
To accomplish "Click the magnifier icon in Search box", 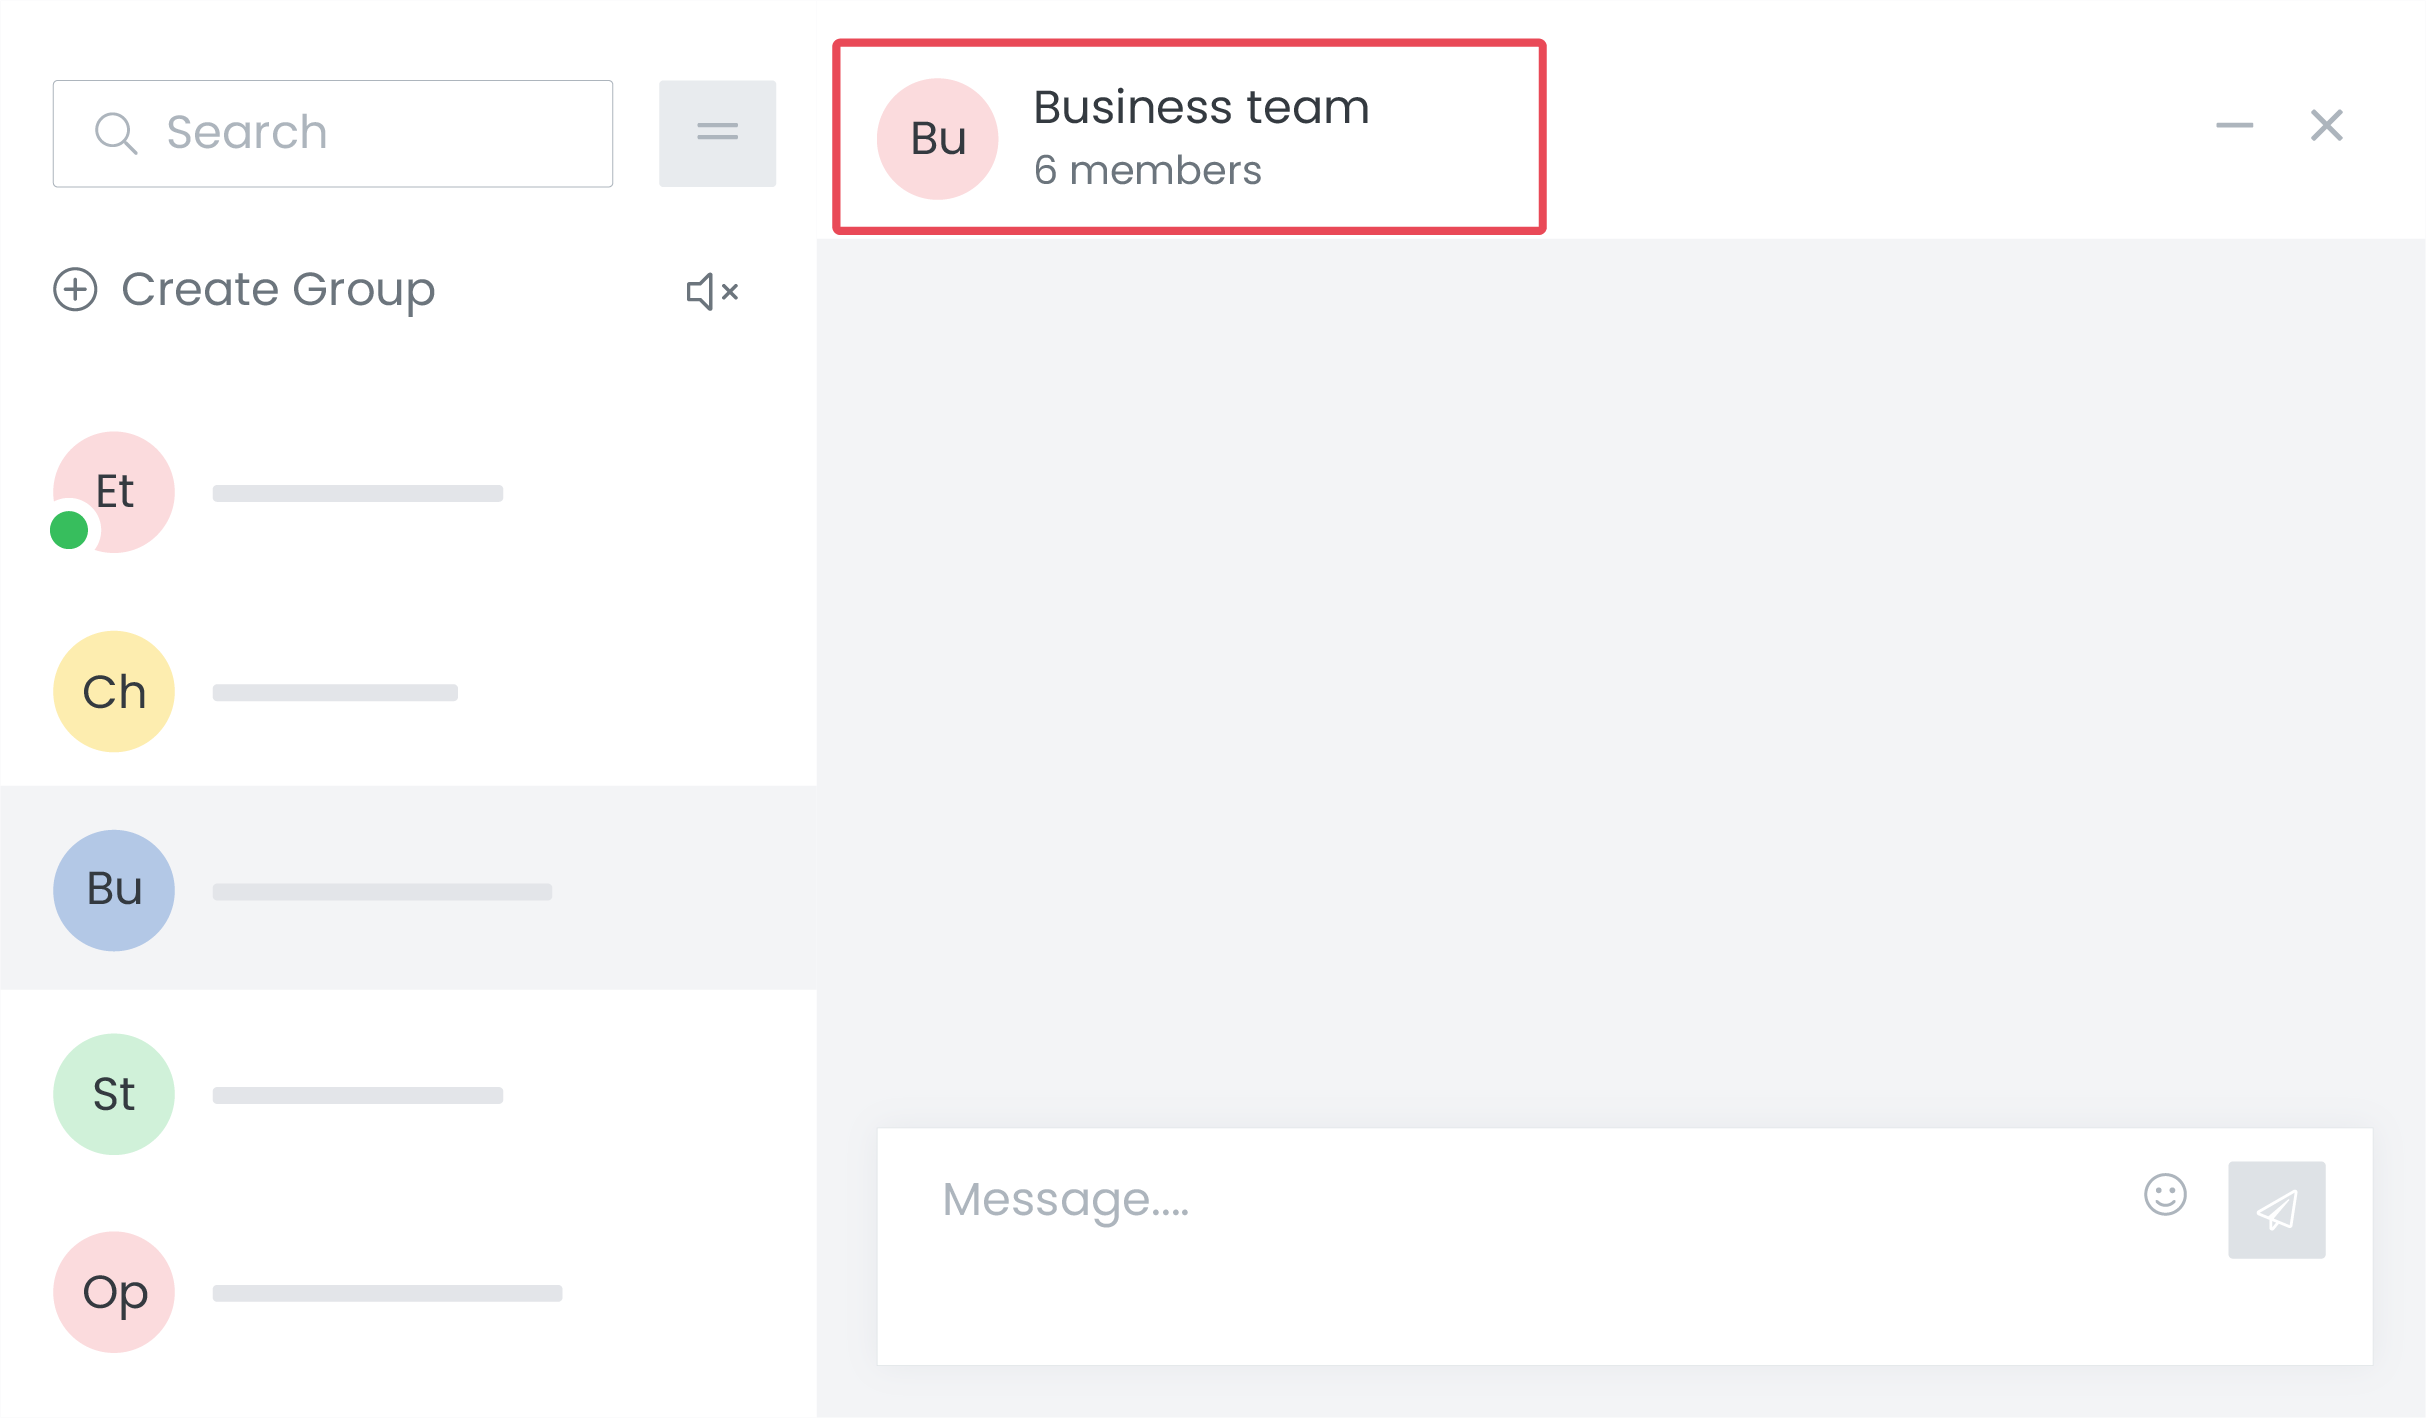I will click(x=116, y=133).
